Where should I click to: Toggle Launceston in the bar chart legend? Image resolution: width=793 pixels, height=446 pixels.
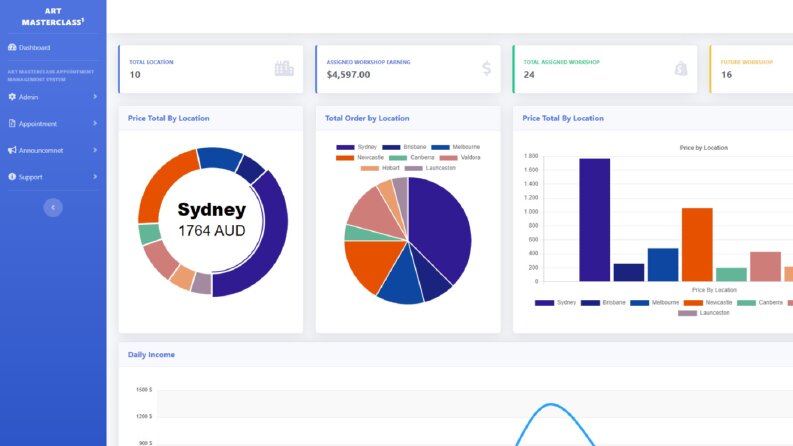(704, 313)
